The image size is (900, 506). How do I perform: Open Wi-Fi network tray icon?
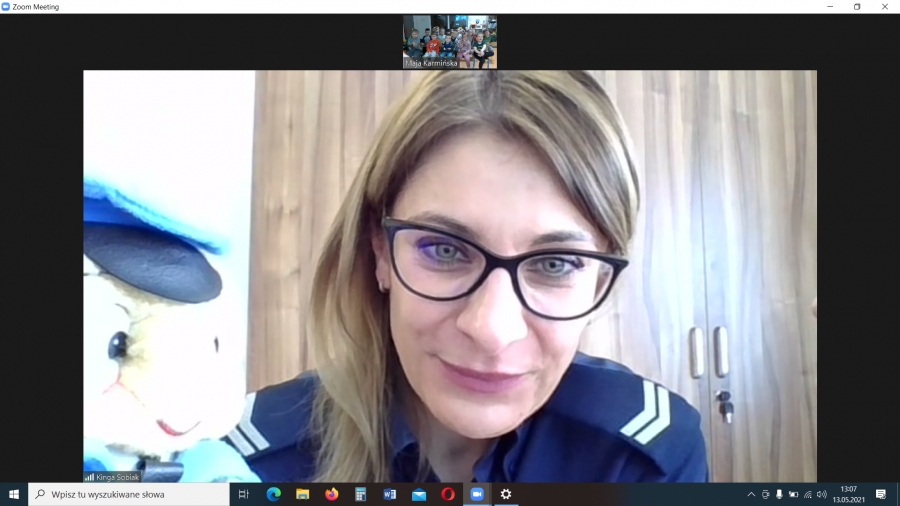(x=808, y=494)
